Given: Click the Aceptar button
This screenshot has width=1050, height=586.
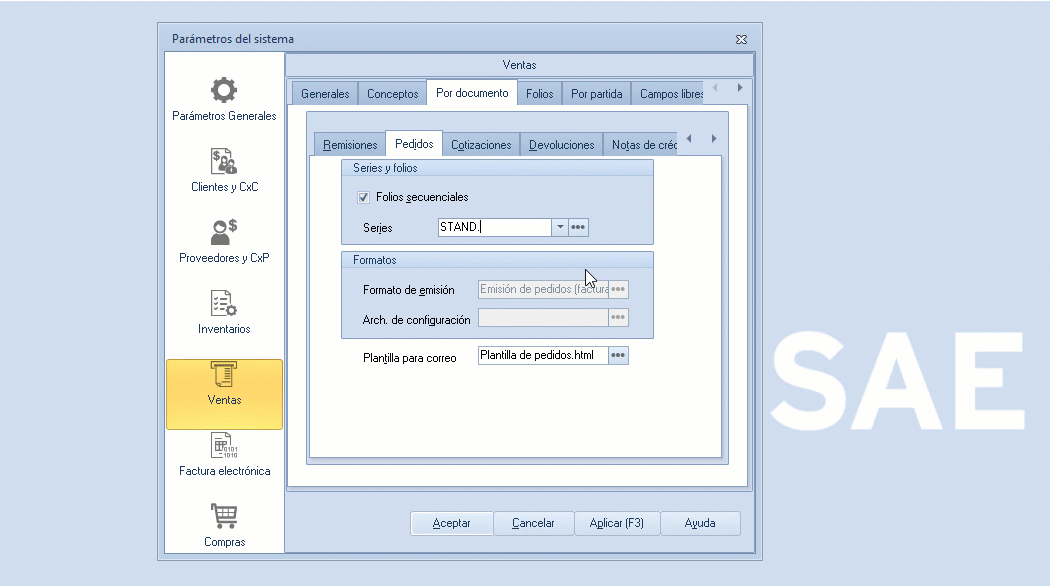Looking at the screenshot, I should [451, 523].
